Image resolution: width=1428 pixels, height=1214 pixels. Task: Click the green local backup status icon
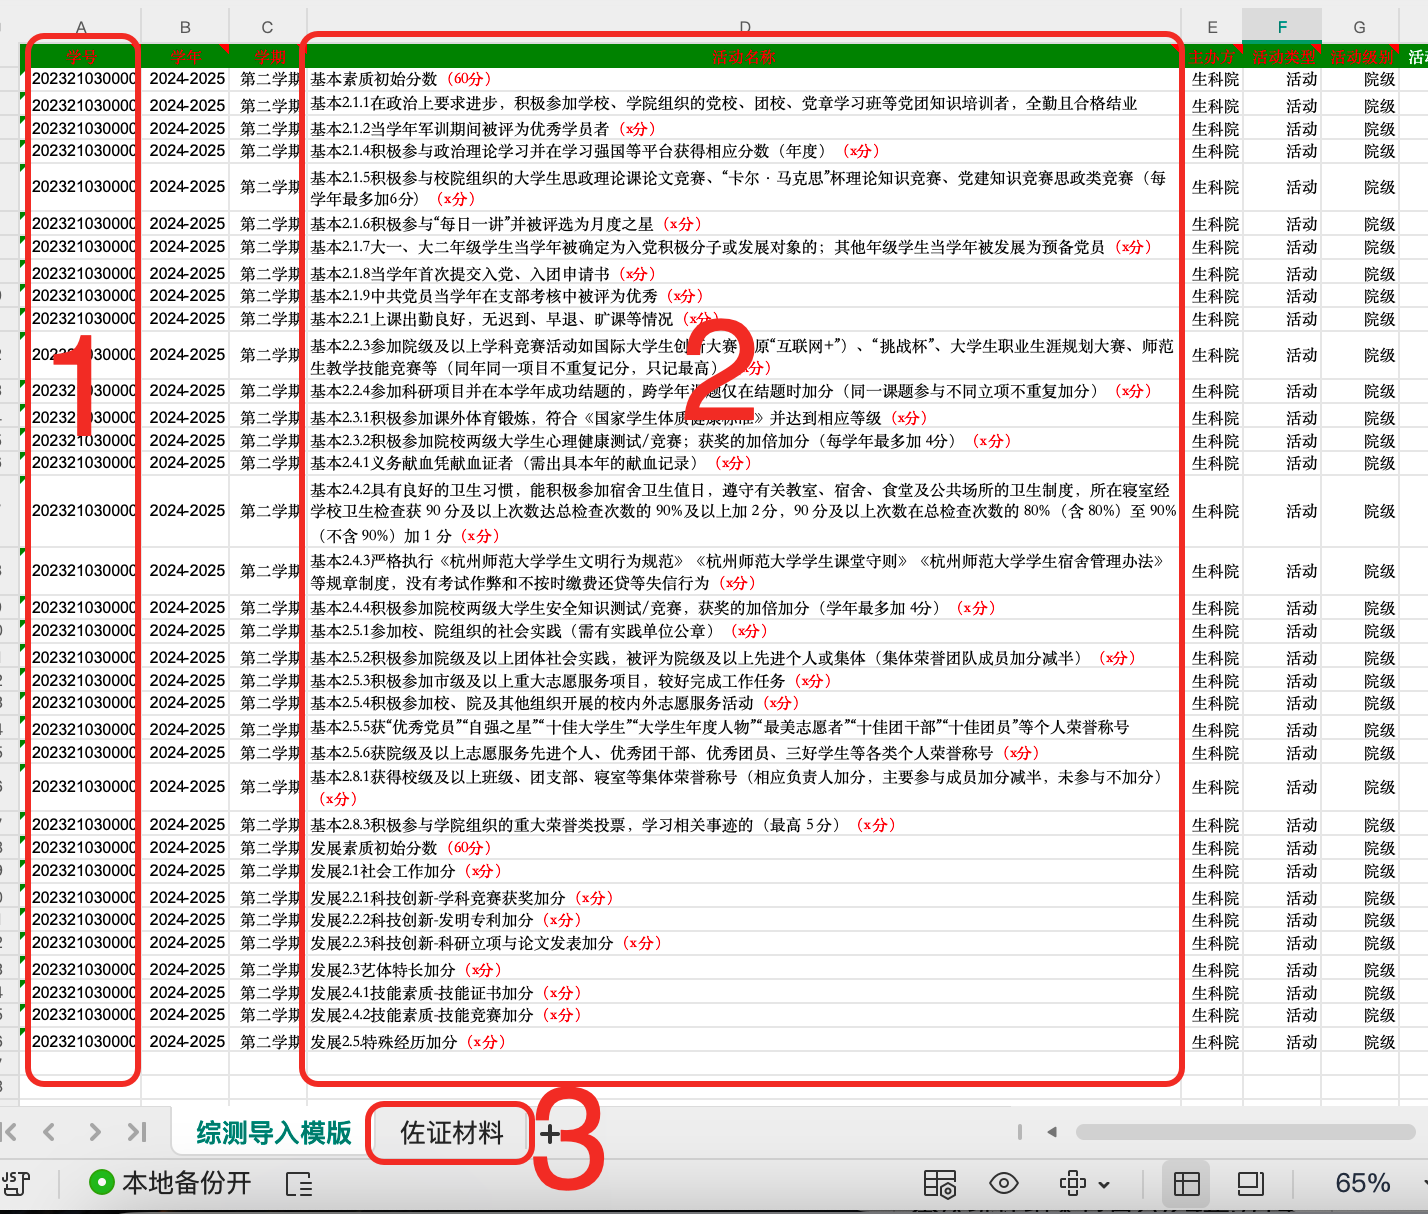[x=101, y=1183]
